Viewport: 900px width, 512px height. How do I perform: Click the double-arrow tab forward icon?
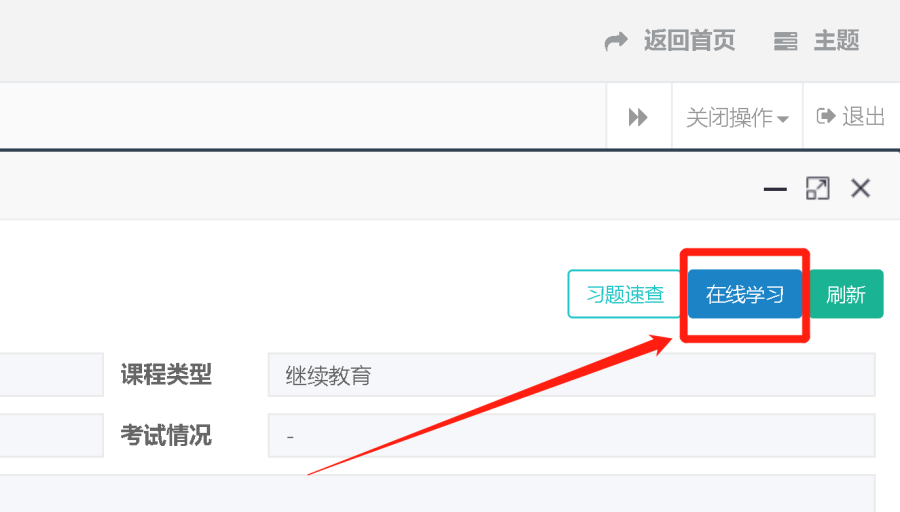638,117
